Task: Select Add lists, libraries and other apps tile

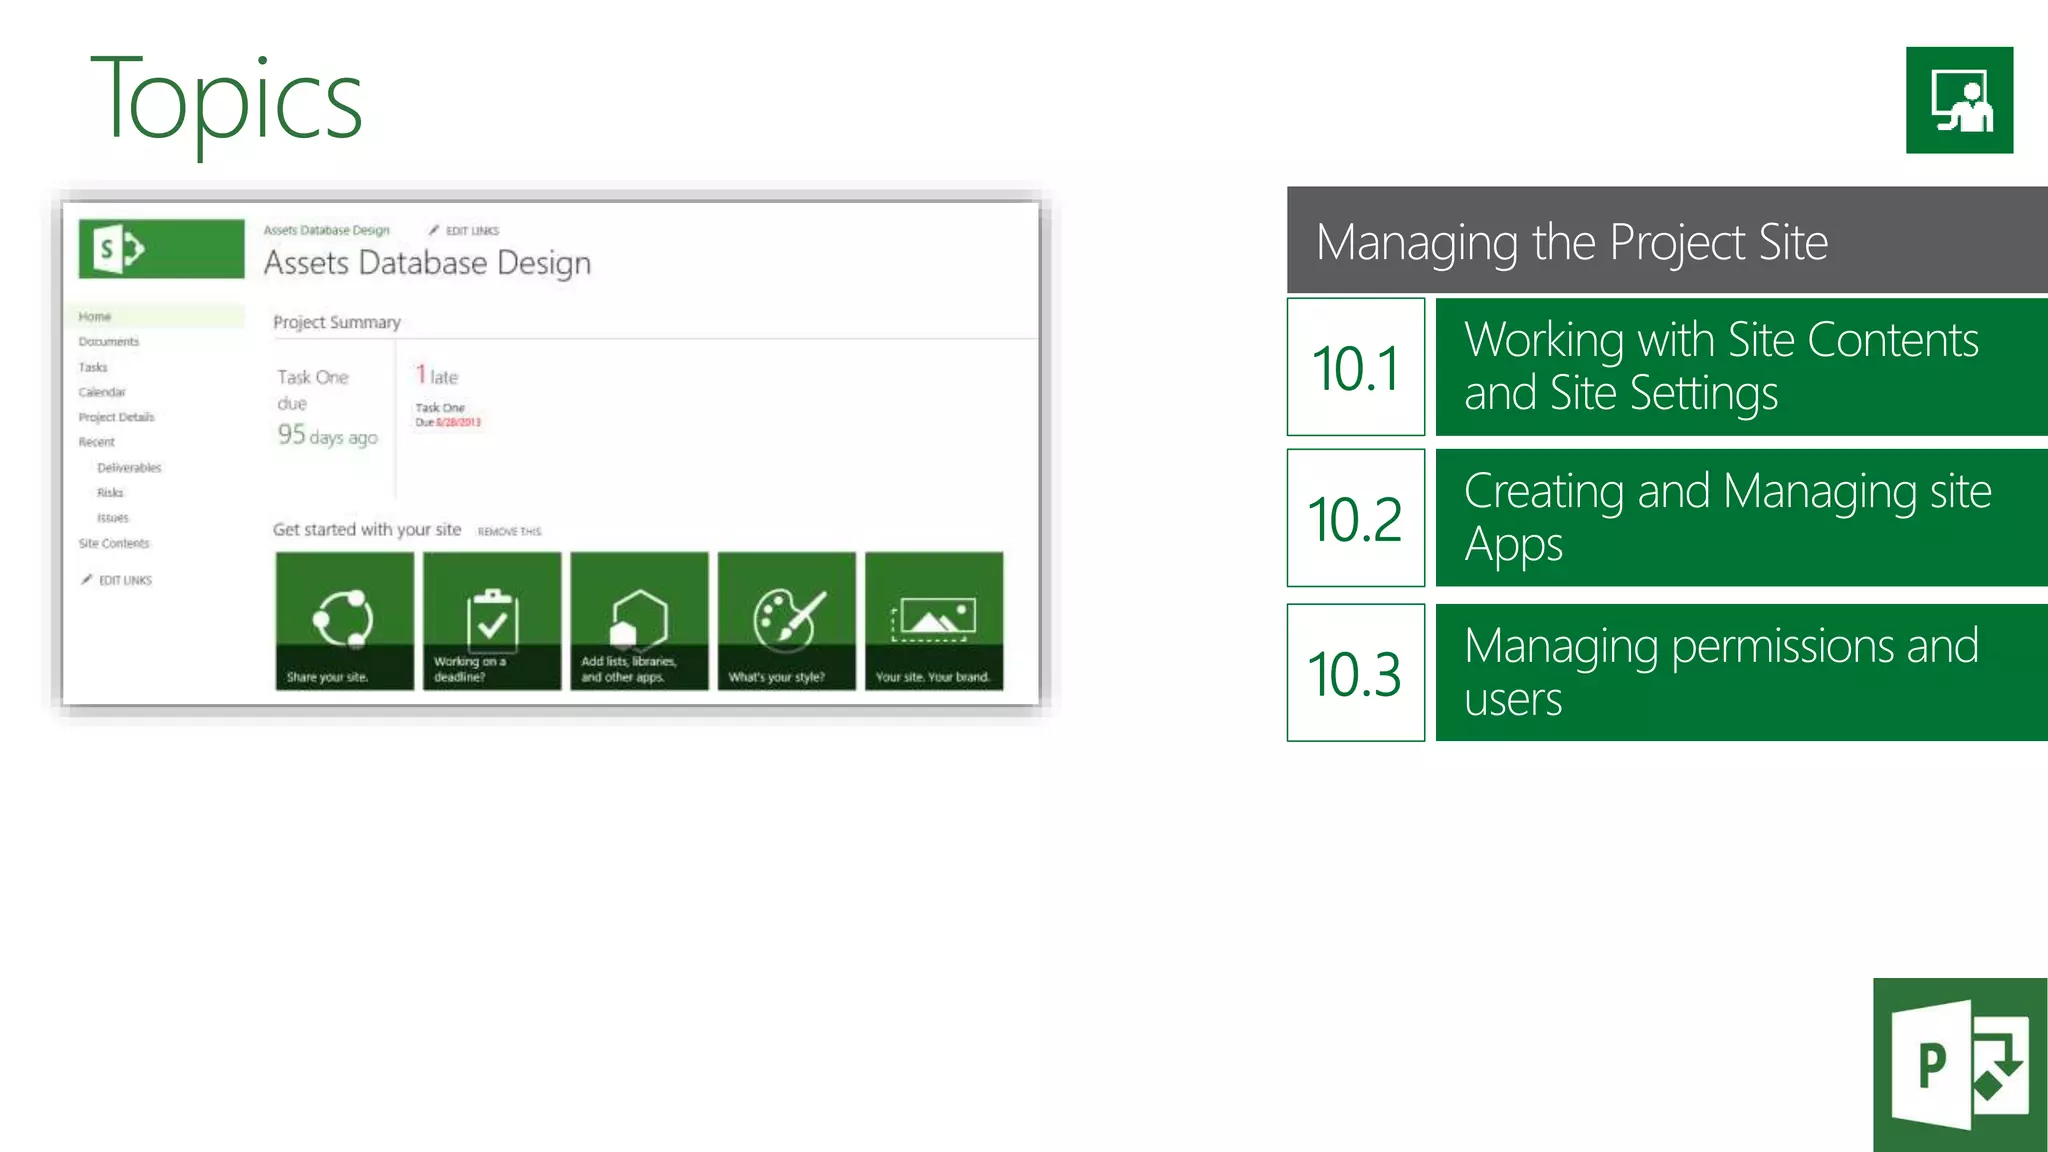Action: [x=639, y=621]
